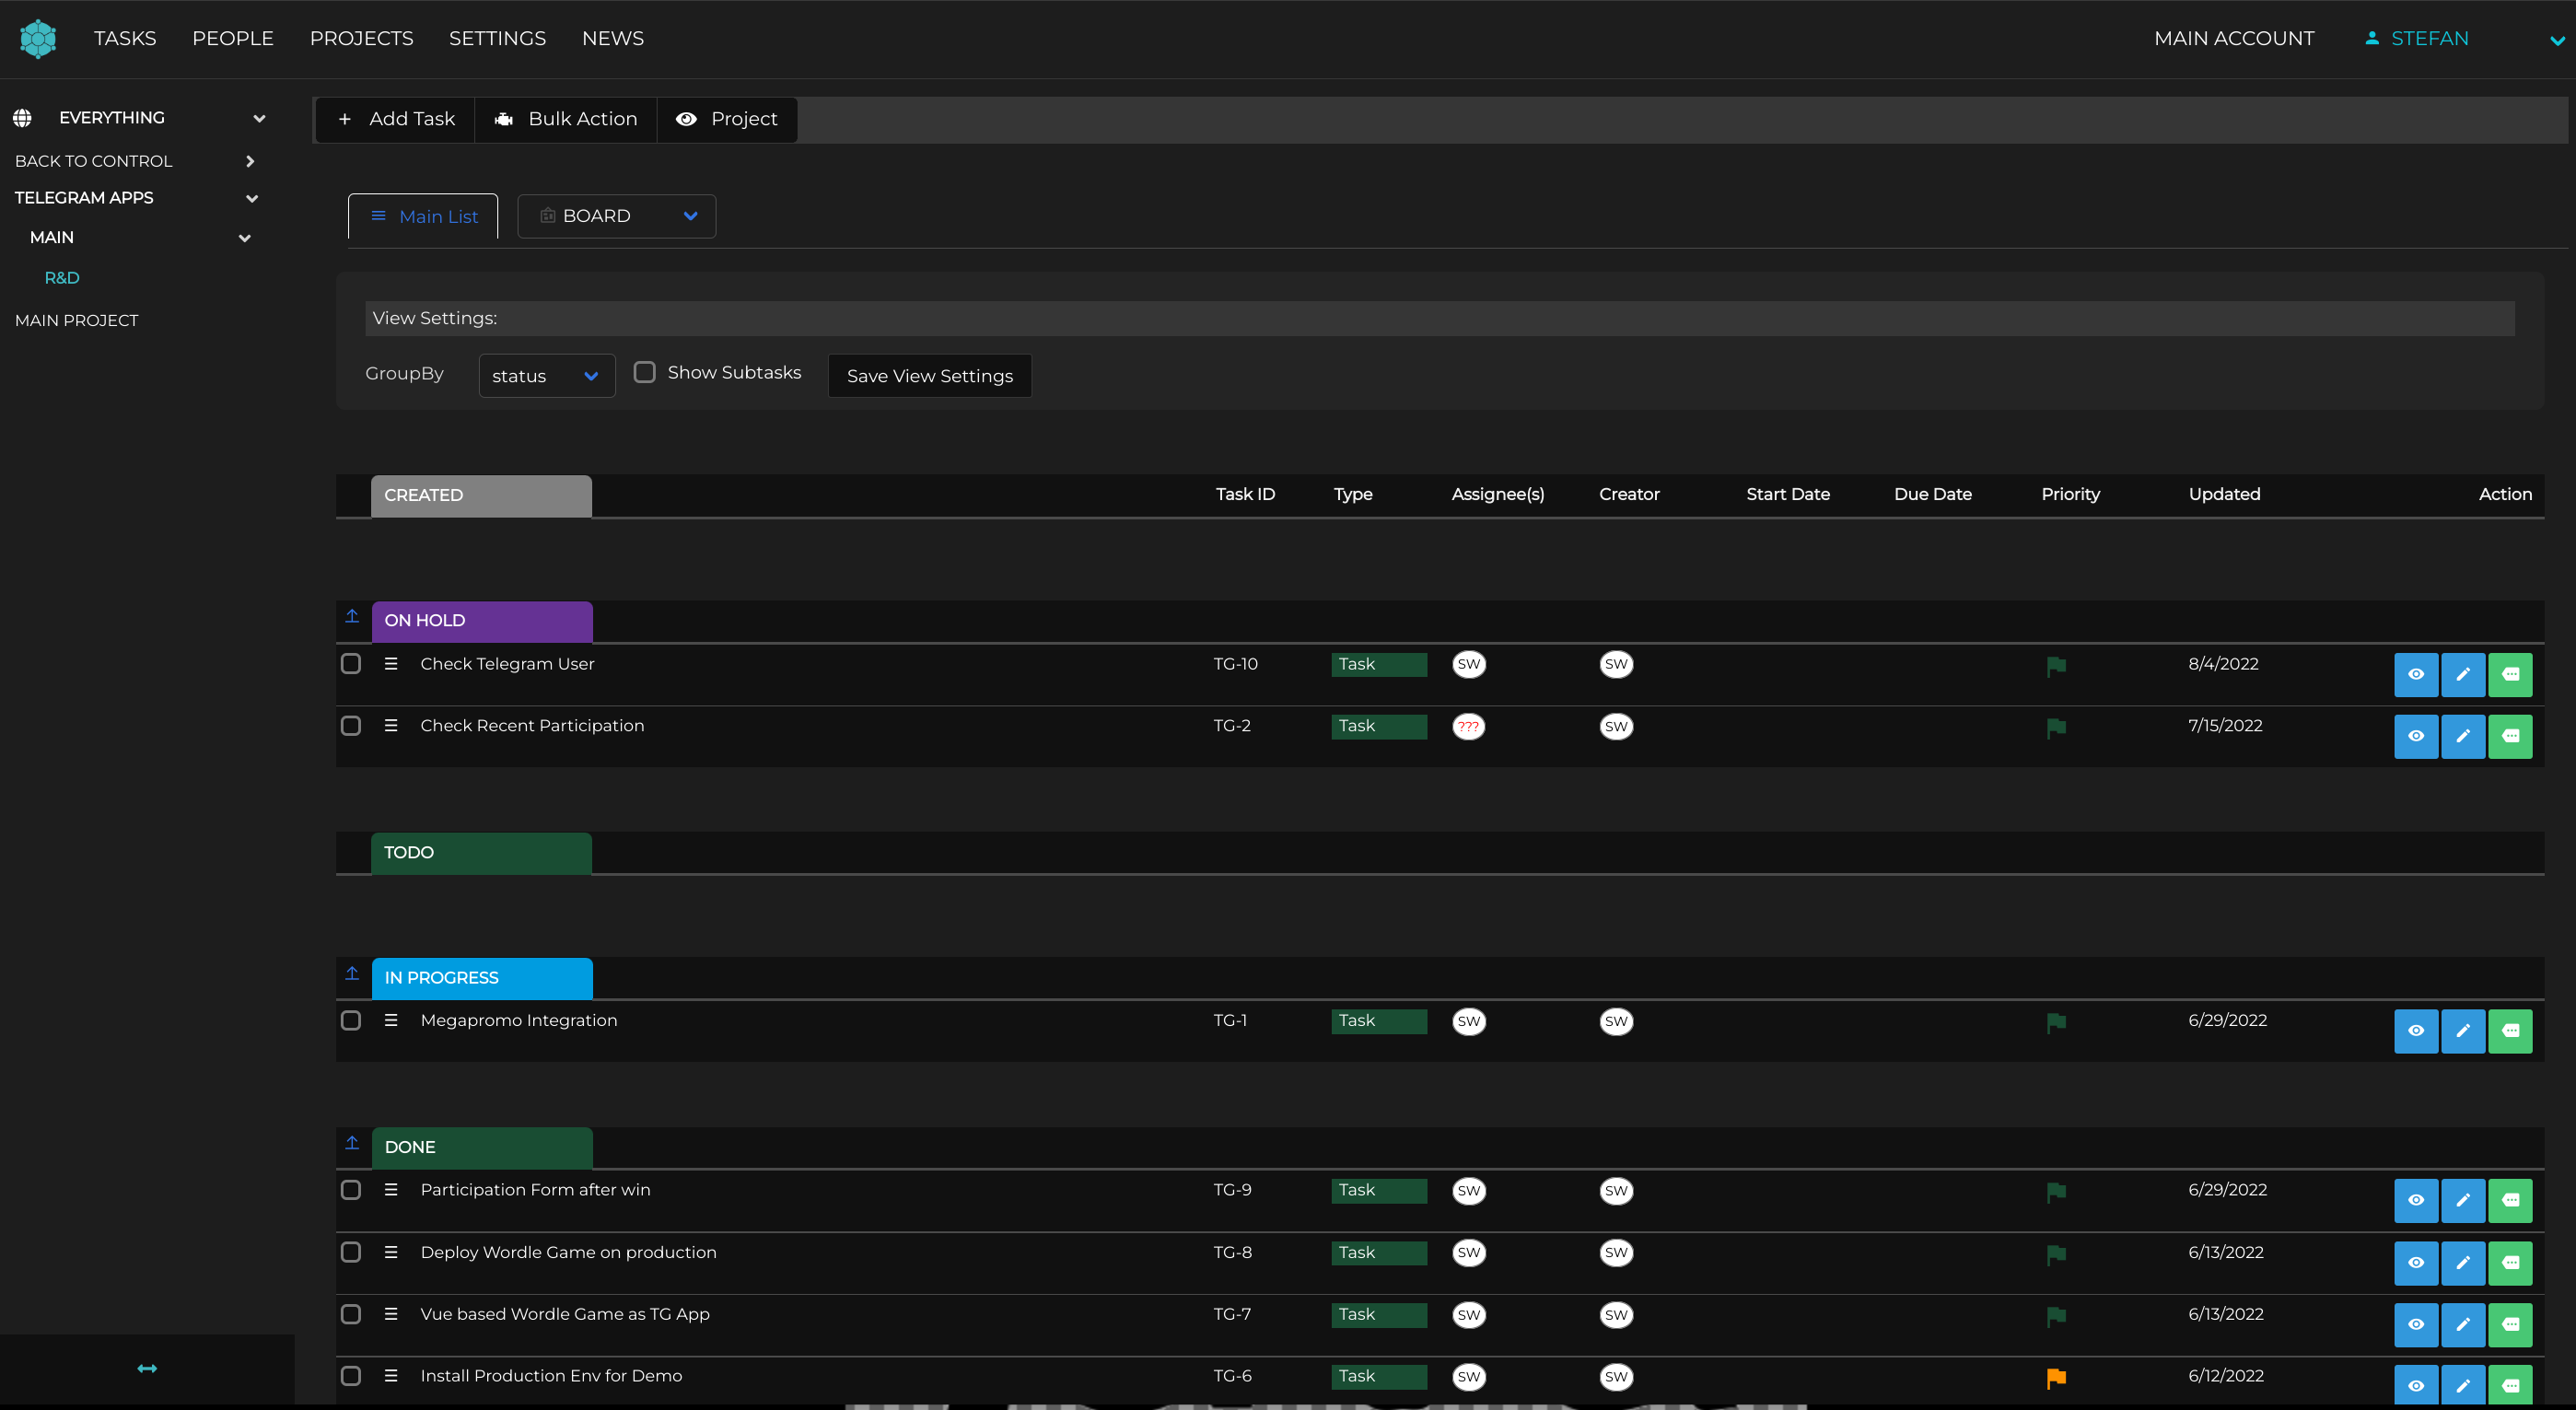Image resolution: width=2576 pixels, height=1410 pixels.
Task: Open comments for Check Recent Participation task
Action: 2509,736
